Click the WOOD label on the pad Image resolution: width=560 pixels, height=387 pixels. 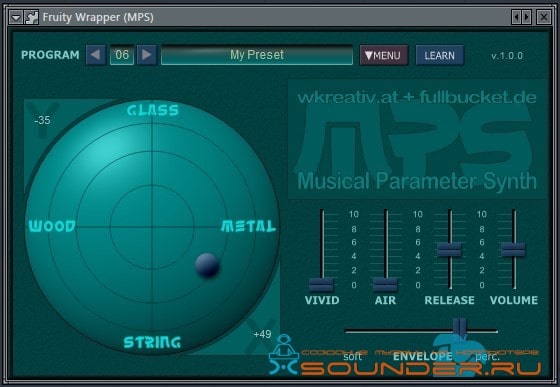tap(52, 226)
